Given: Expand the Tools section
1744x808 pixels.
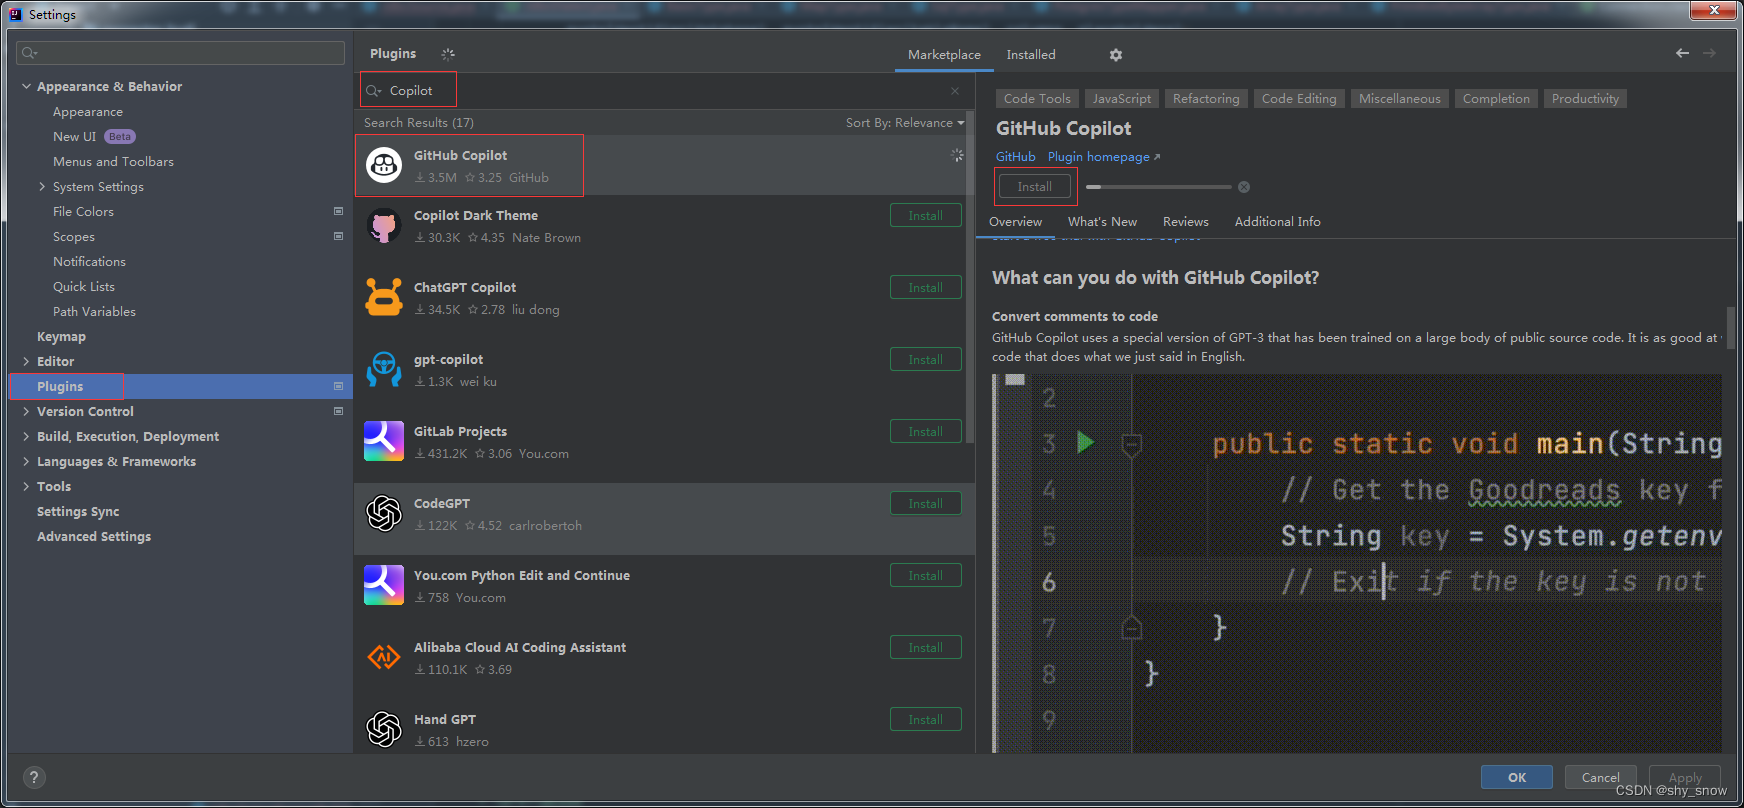Looking at the screenshot, I should (x=26, y=486).
